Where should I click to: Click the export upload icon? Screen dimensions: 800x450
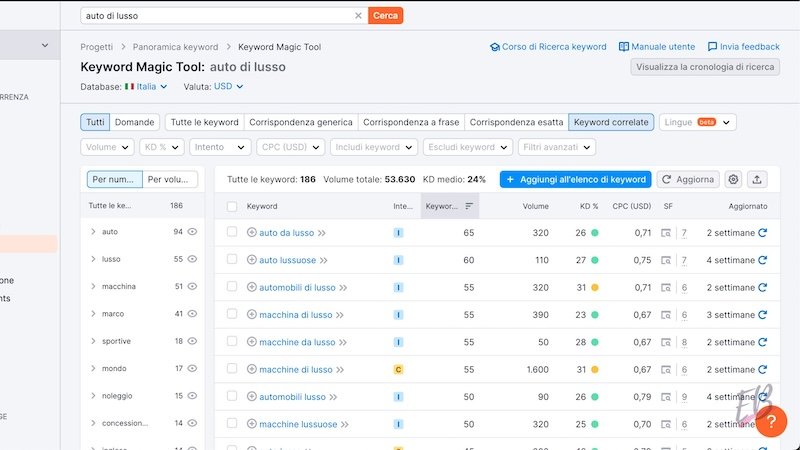[x=757, y=180]
